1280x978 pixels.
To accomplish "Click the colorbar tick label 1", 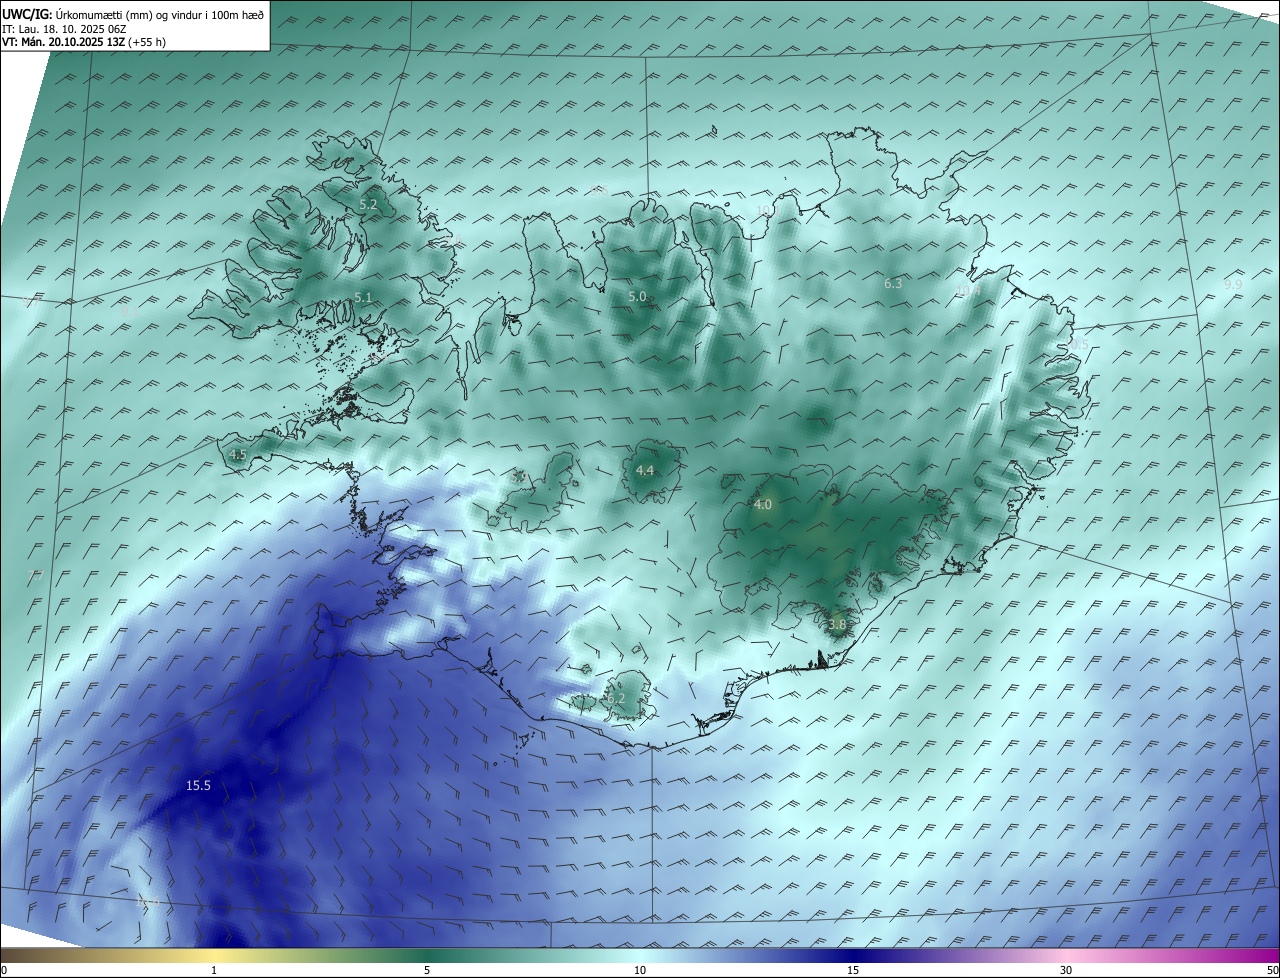I will 215,970.
